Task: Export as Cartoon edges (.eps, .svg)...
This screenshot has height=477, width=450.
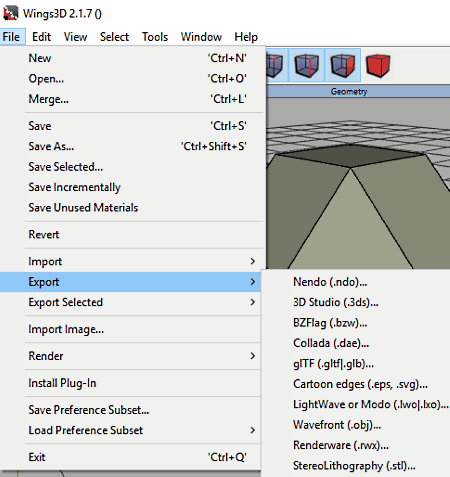Action: pos(356,384)
